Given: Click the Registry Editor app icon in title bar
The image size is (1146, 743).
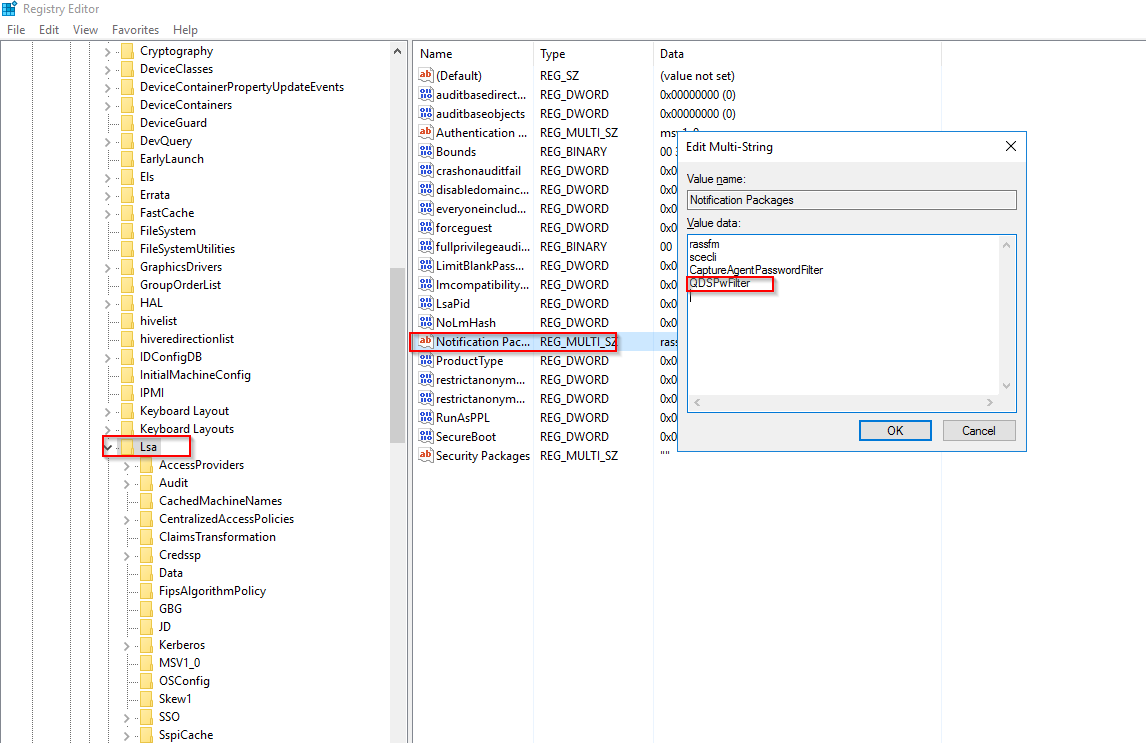Looking at the screenshot, I should point(9,9).
